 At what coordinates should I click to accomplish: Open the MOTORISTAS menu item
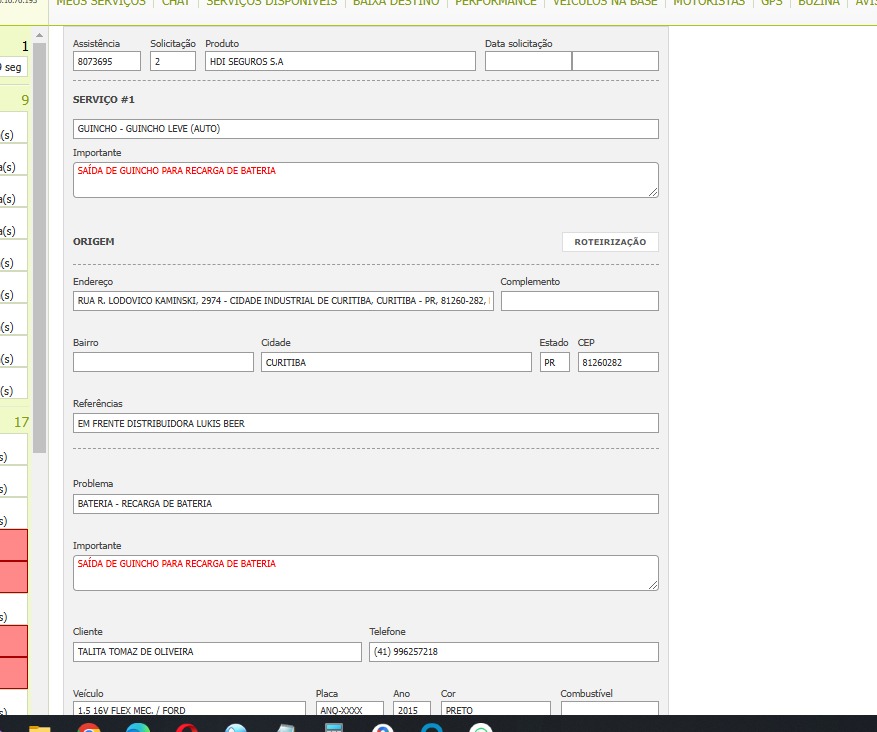[709, 3]
